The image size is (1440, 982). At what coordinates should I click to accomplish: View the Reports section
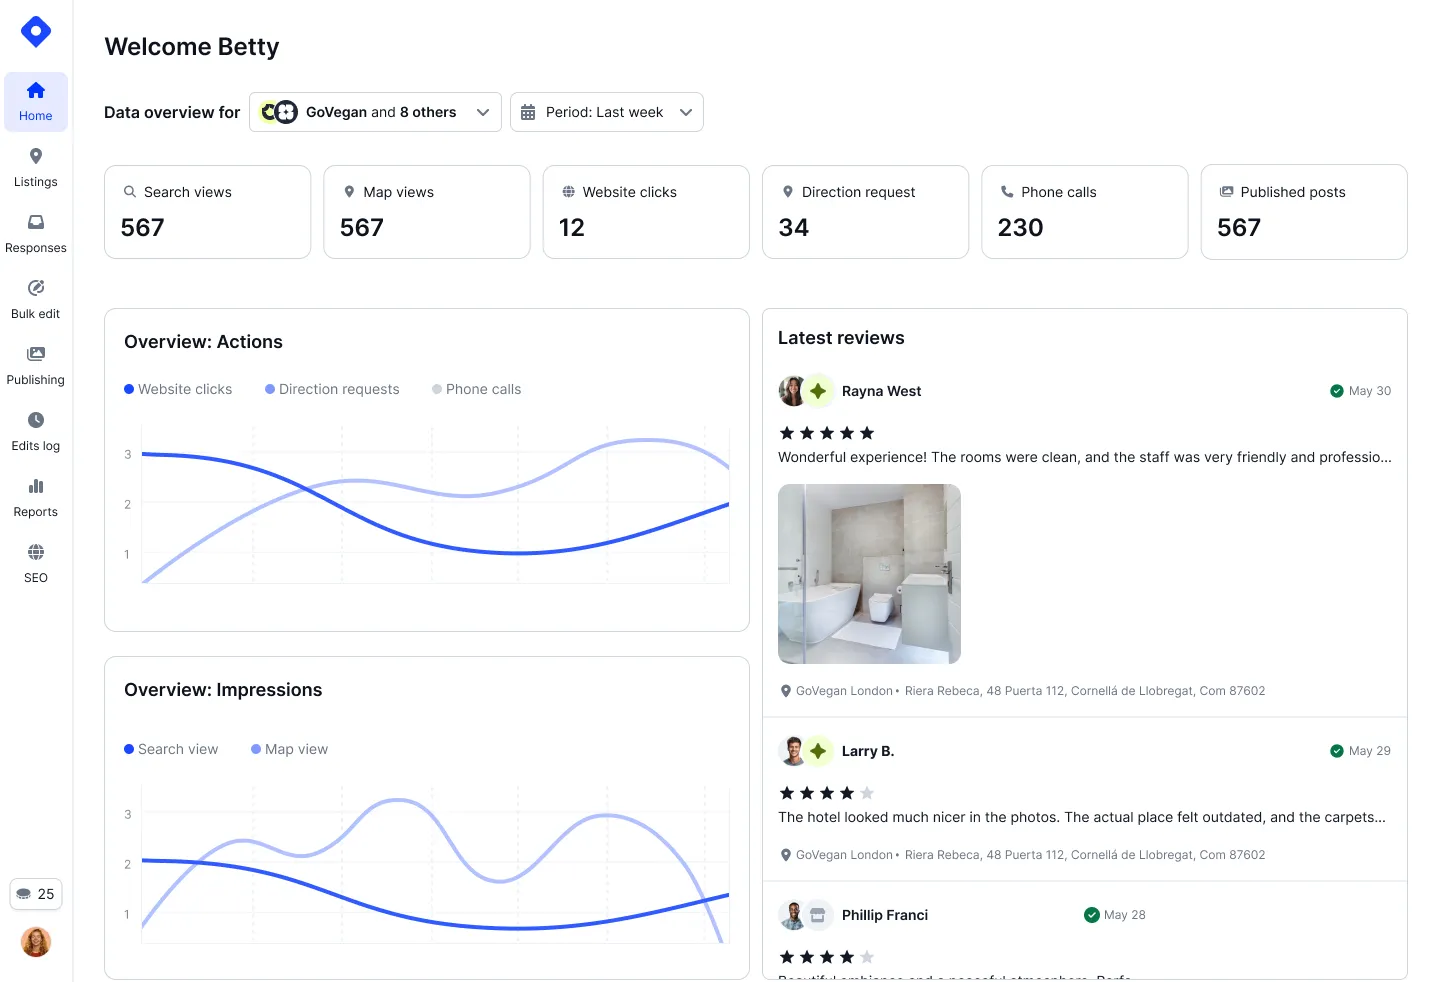click(x=36, y=497)
